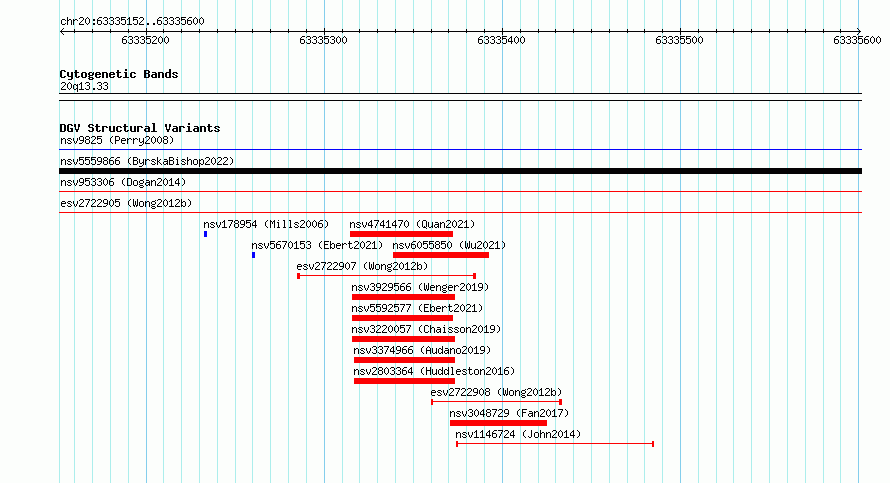
Task: Open nsv2803364 (Huddleston2016) label
Action: pyautogui.click(x=434, y=371)
